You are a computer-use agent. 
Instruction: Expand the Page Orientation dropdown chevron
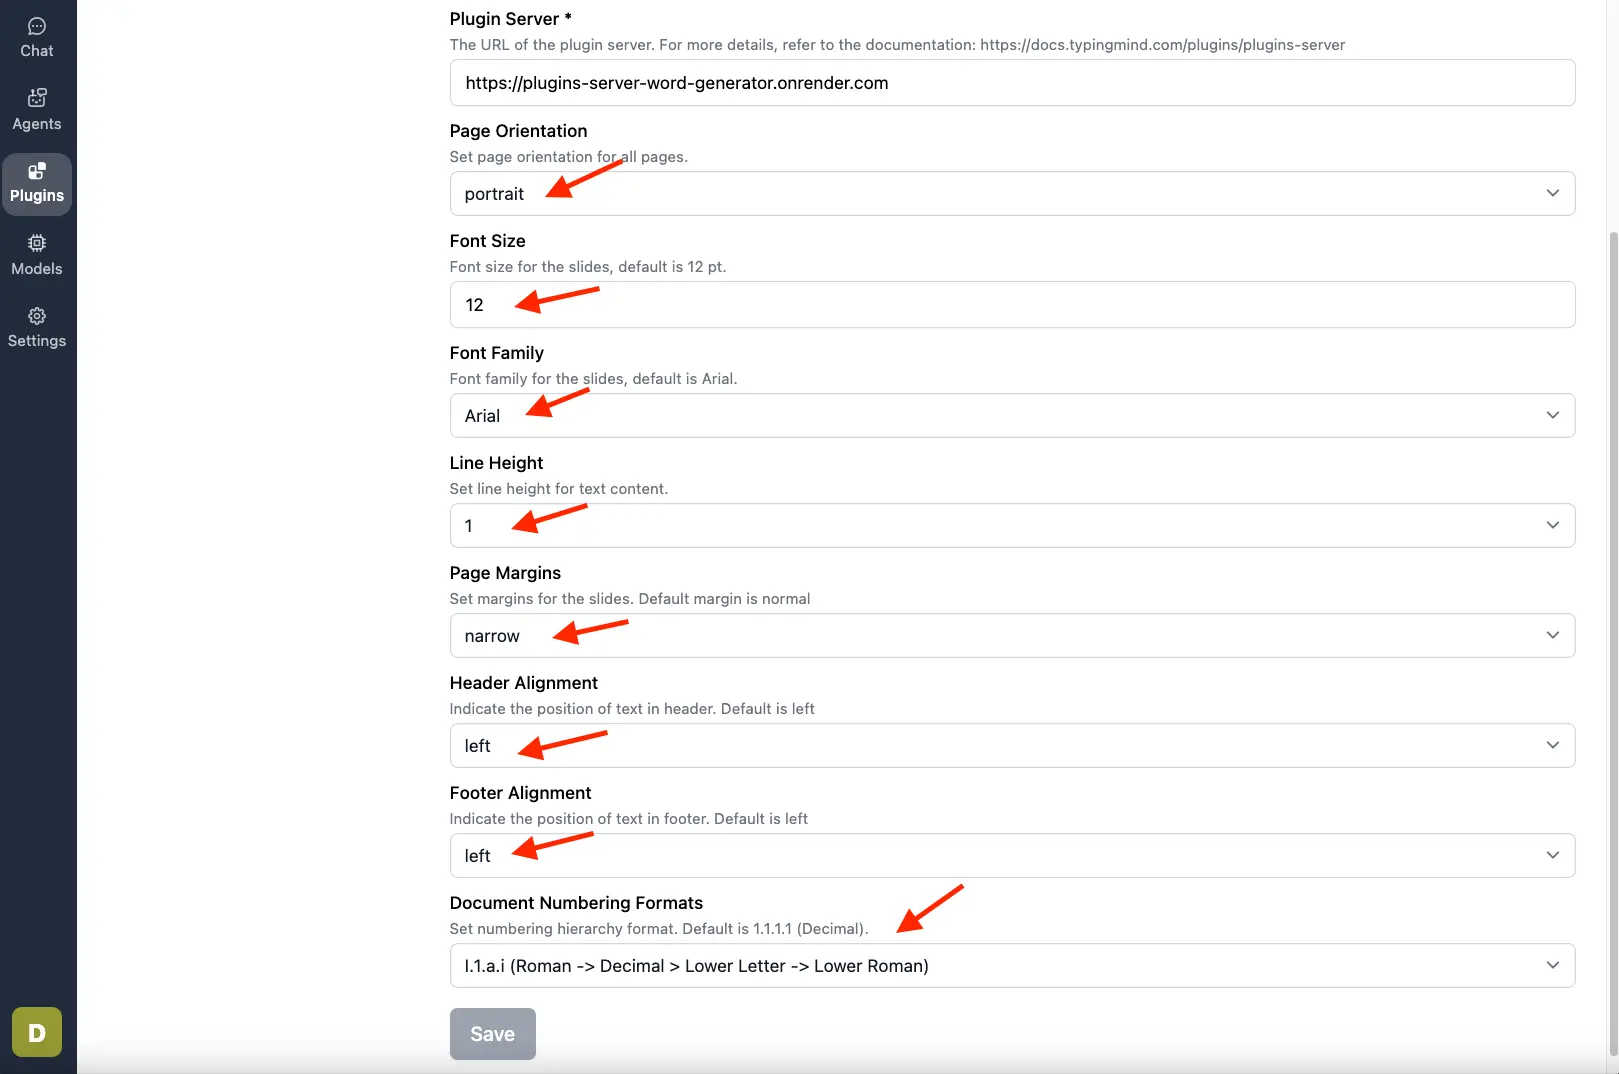click(1552, 193)
